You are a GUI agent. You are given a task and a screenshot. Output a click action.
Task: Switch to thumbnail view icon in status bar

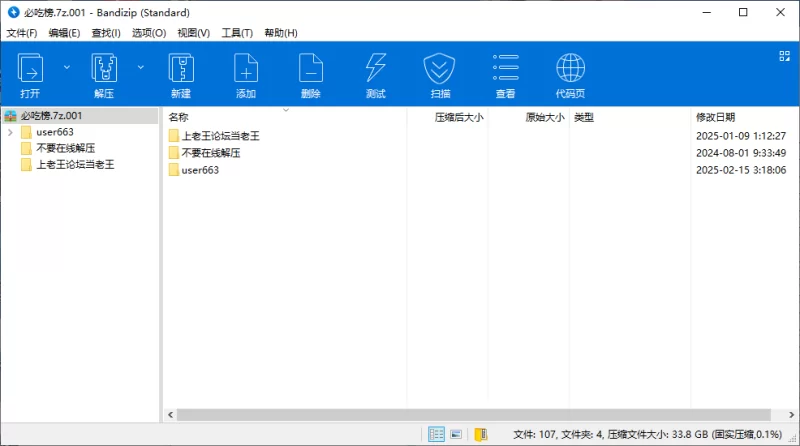[x=456, y=434]
